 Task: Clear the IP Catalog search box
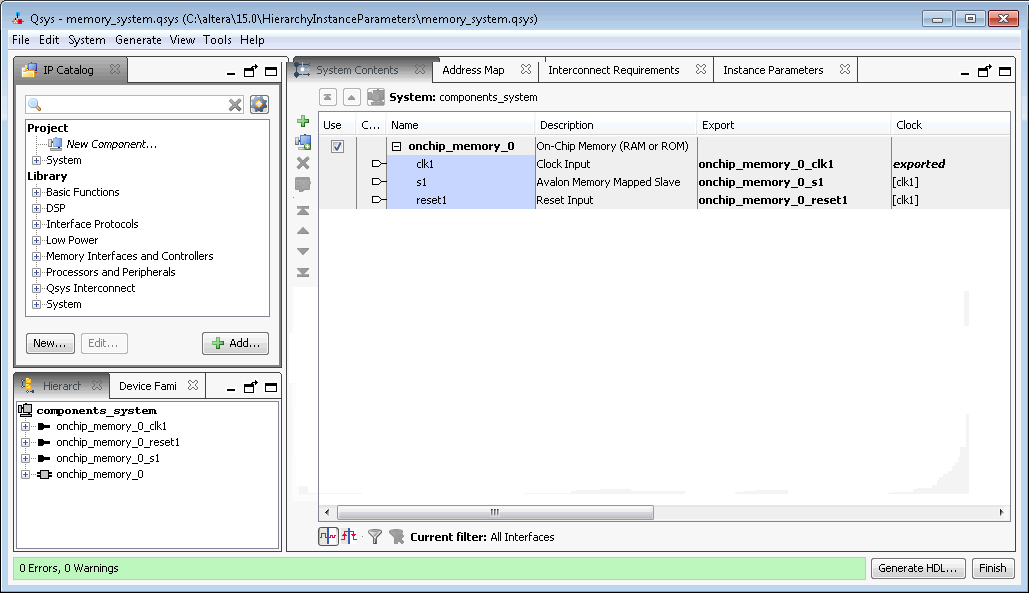tap(235, 105)
